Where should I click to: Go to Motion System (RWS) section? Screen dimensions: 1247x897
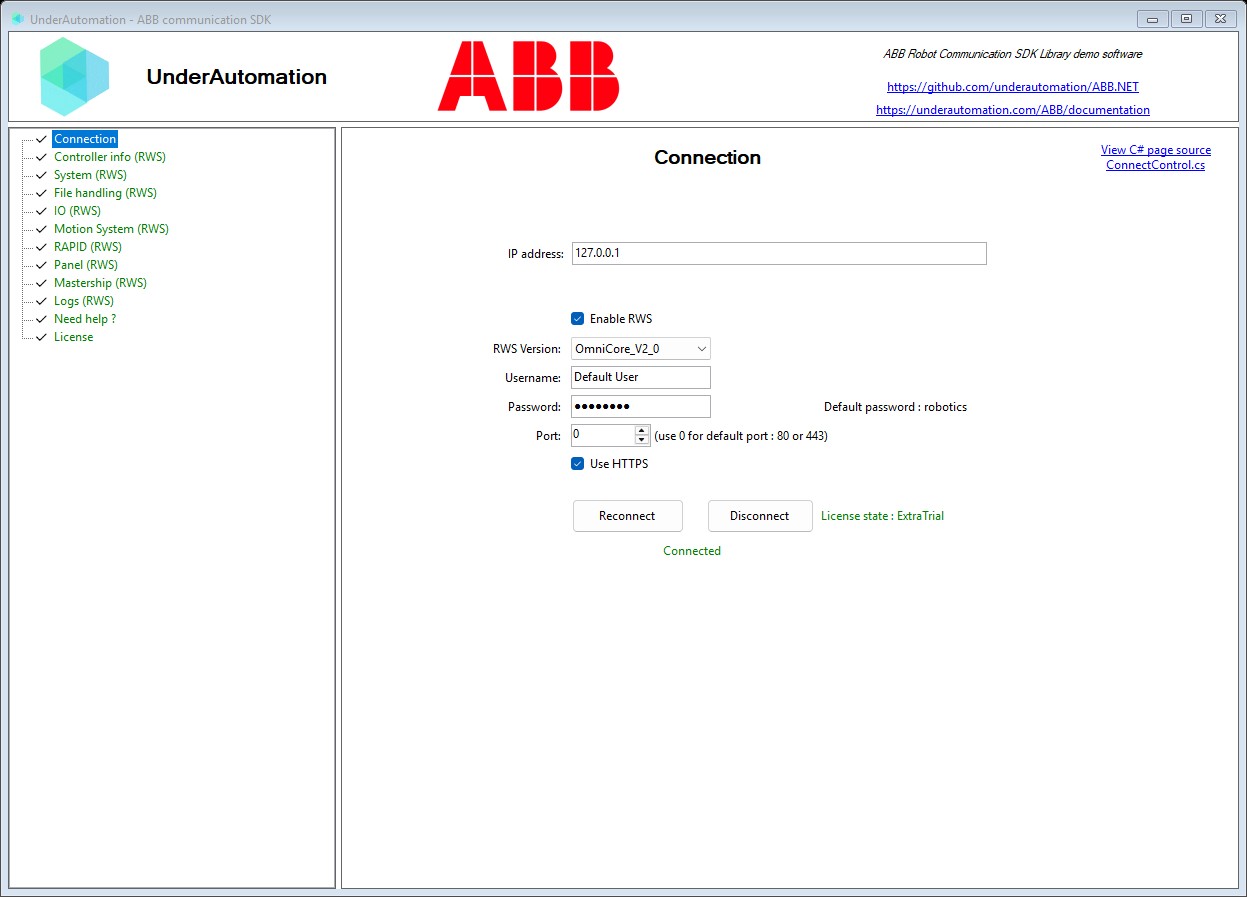coord(111,229)
